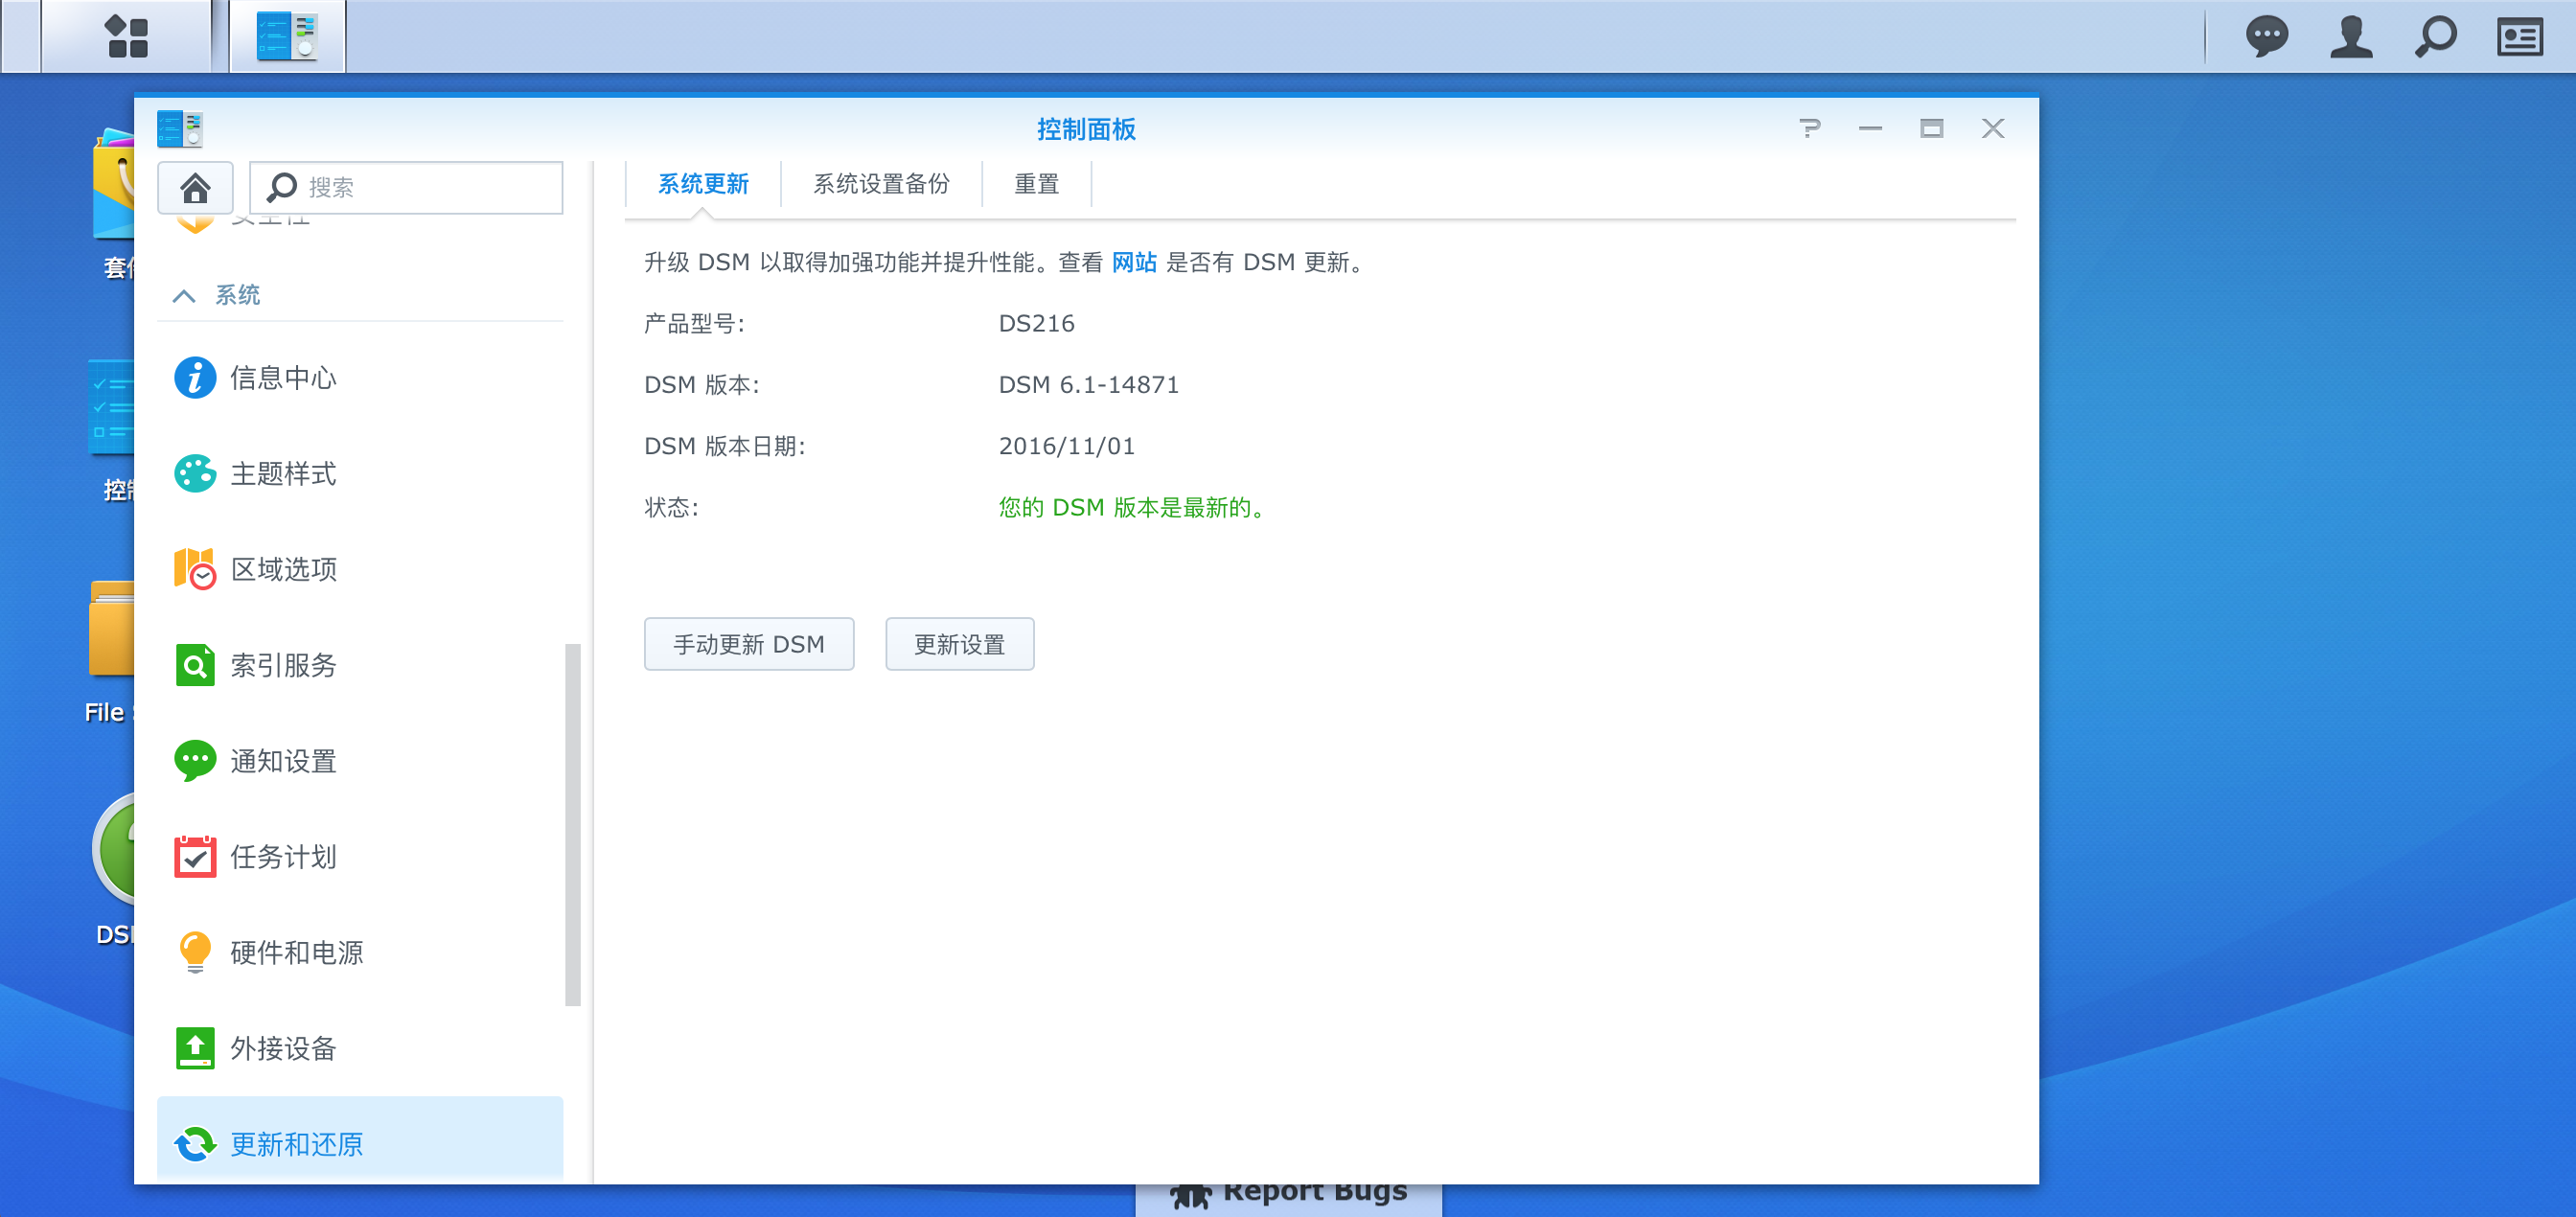Minimize the Control Panel window

click(1870, 129)
